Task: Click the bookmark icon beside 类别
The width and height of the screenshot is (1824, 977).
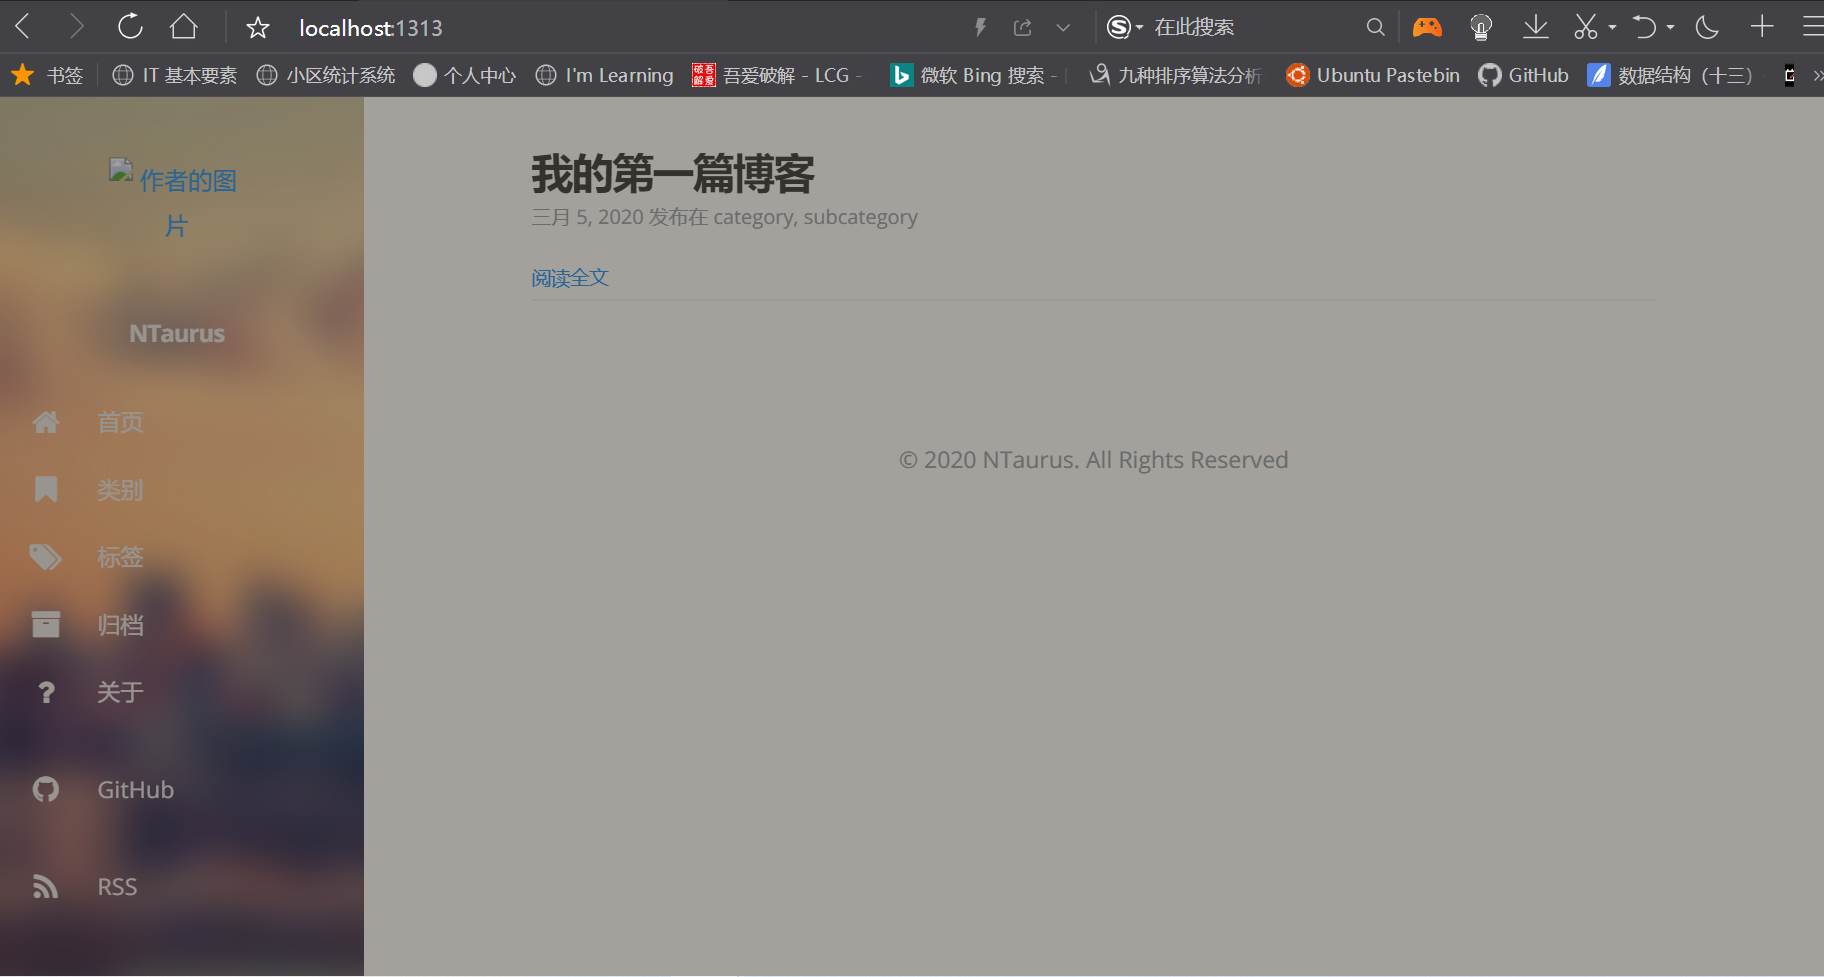Action: click(46, 489)
